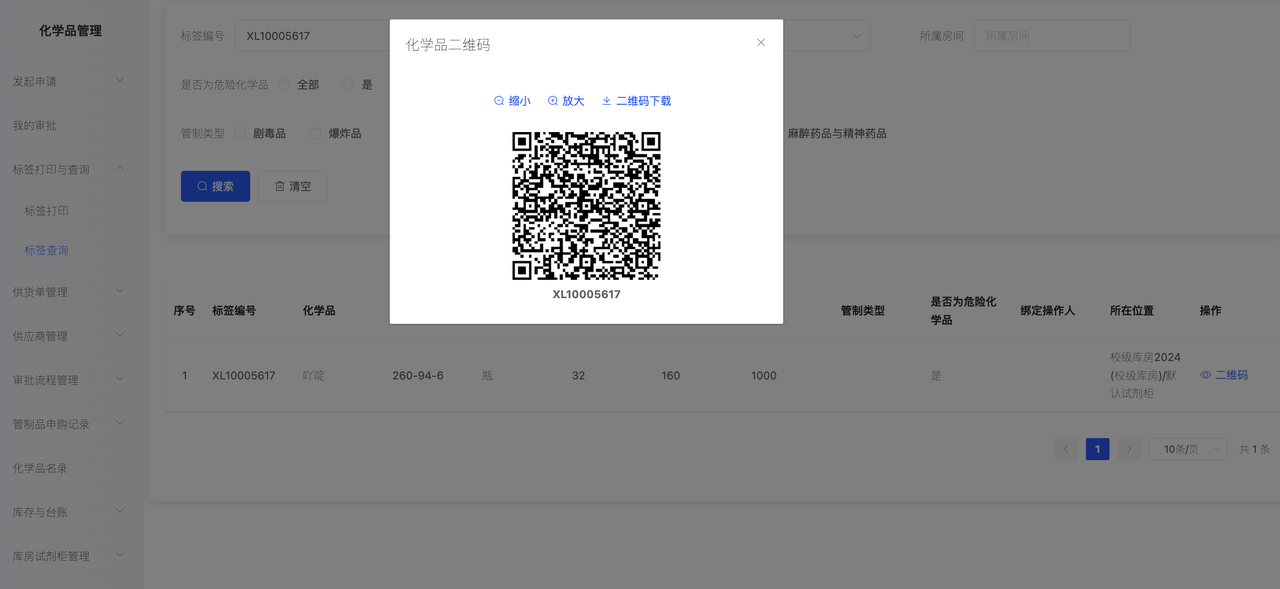Close the 化学品二维码 dialog
The height and width of the screenshot is (589, 1280).
761,43
